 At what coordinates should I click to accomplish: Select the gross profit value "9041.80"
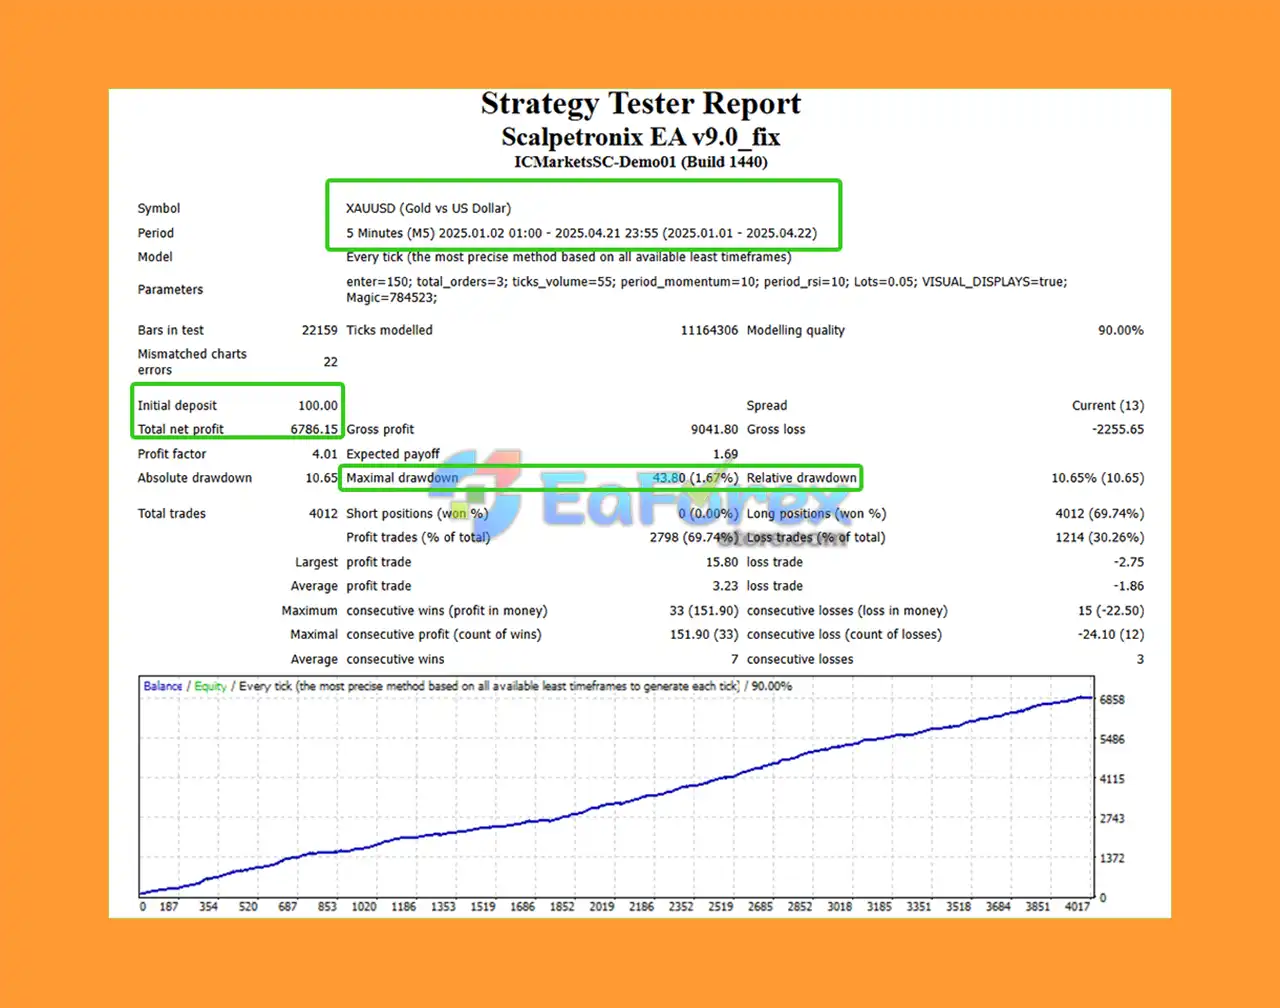(x=714, y=430)
